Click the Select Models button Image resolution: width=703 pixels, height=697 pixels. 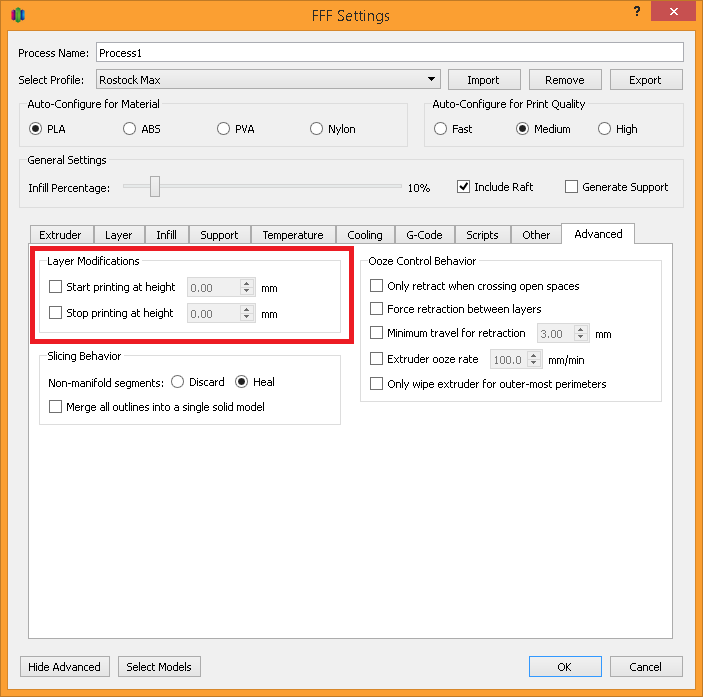click(x=159, y=667)
